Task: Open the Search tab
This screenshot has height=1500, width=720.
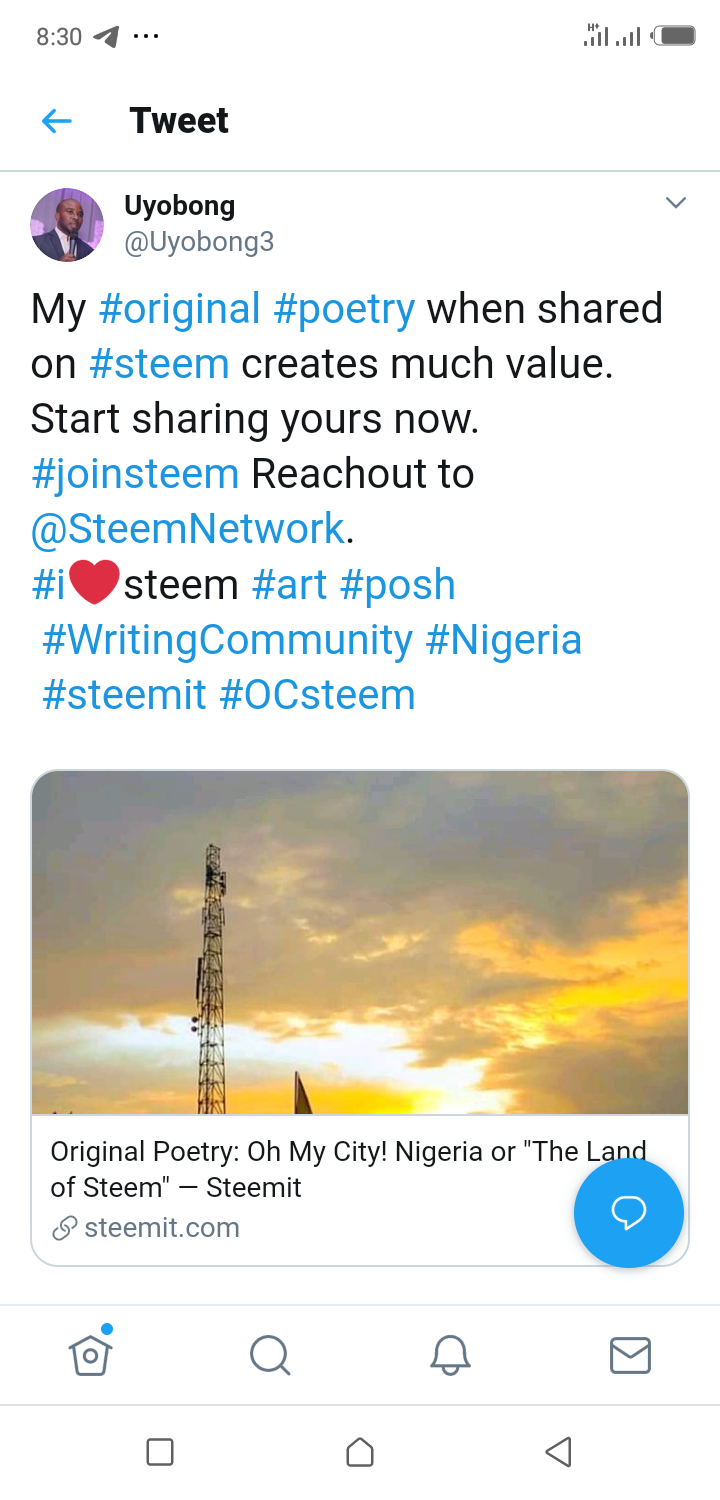Action: (270, 1356)
